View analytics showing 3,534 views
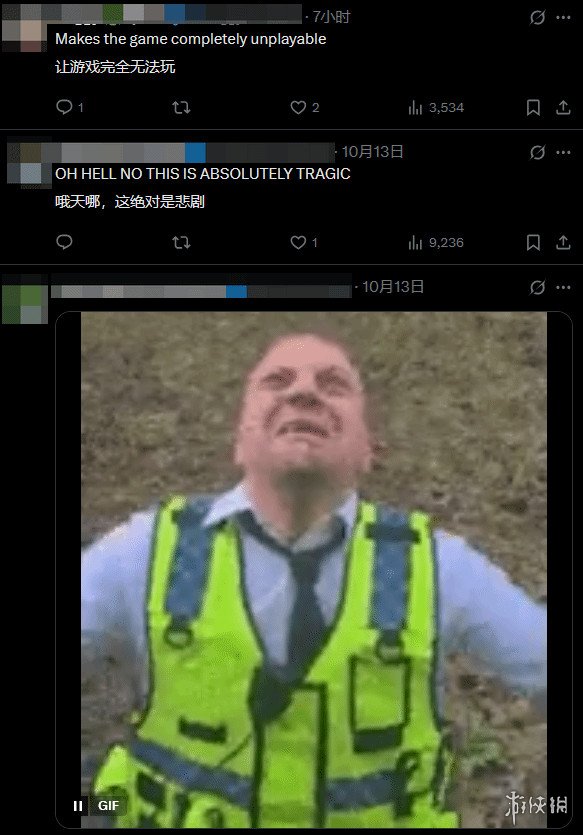Viewport: 583px width, 835px height. point(415,108)
